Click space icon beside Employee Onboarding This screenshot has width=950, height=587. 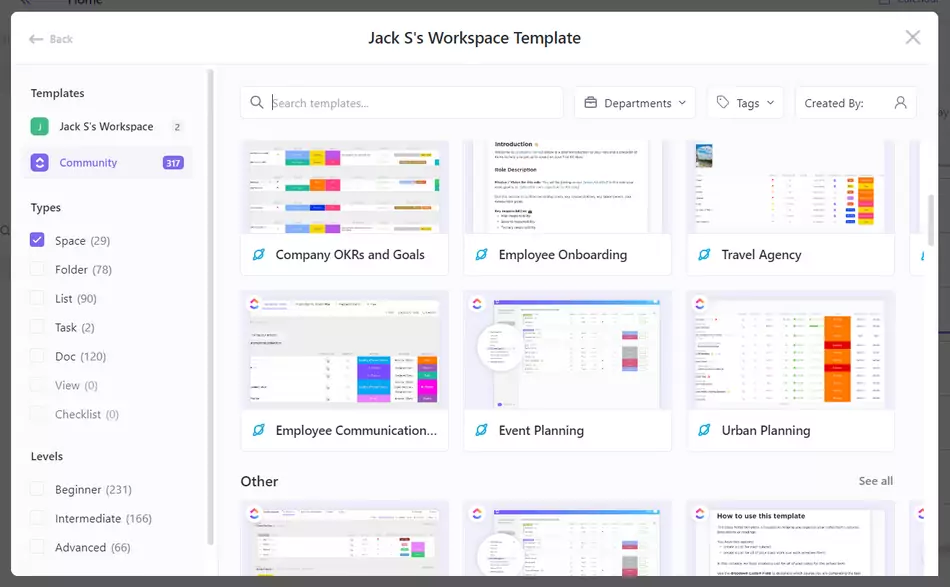pos(482,254)
